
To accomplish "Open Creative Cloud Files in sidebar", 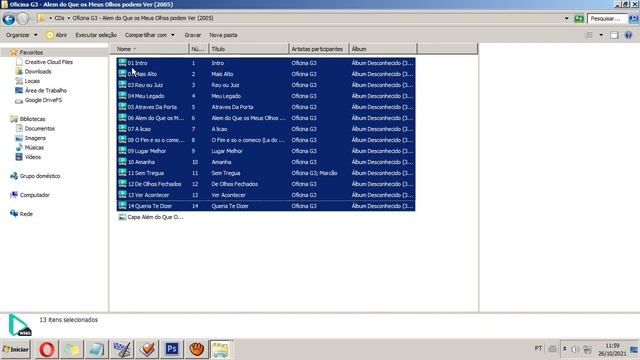I will (x=48, y=62).
